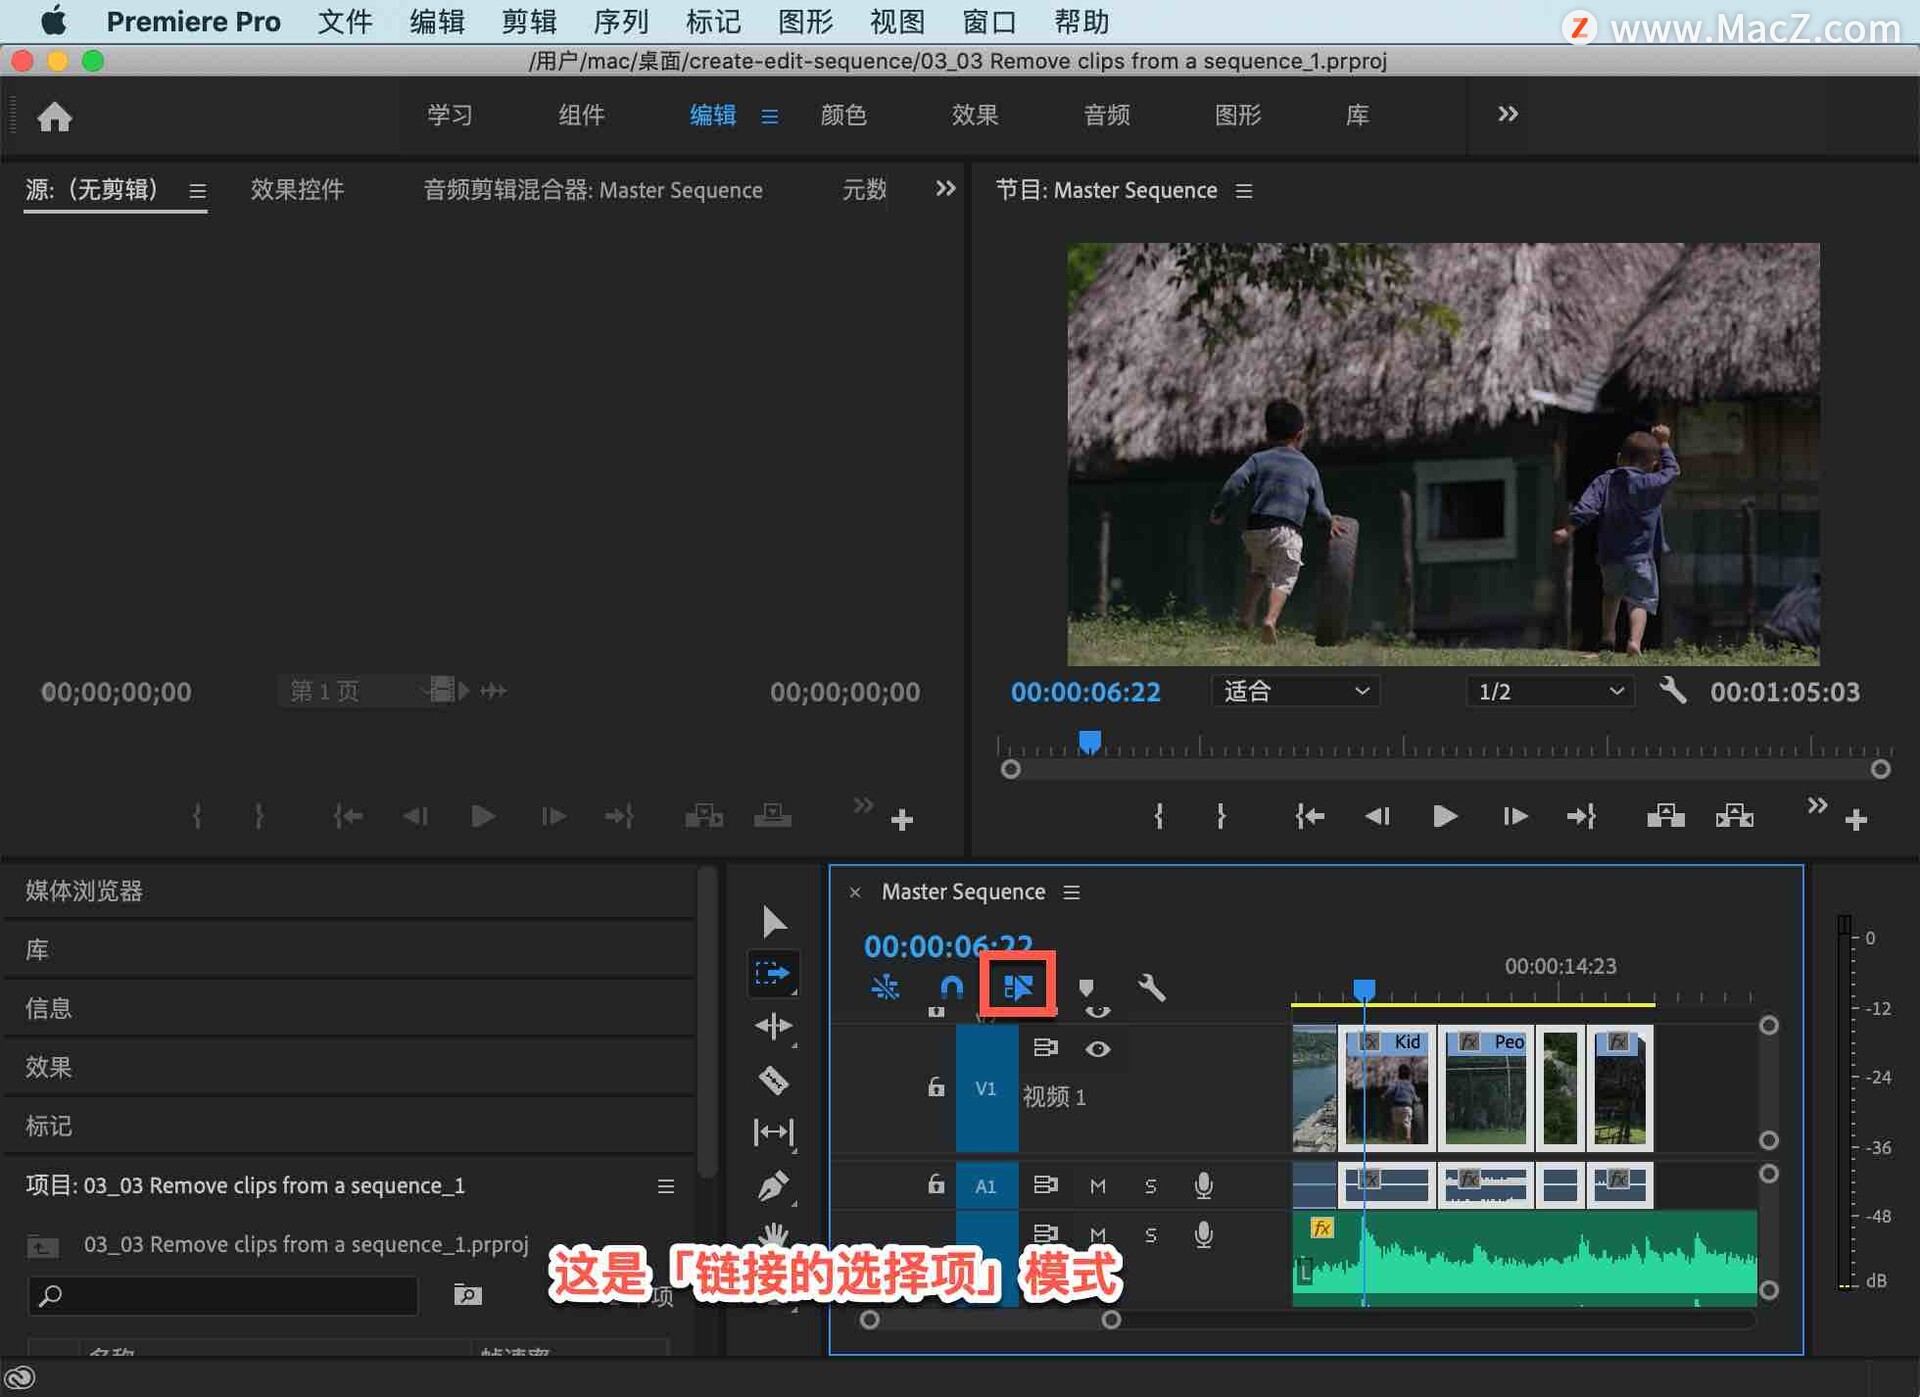This screenshot has height=1397, width=1920.
Task: Open the timeline display settings wrench
Action: pos(1153,988)
